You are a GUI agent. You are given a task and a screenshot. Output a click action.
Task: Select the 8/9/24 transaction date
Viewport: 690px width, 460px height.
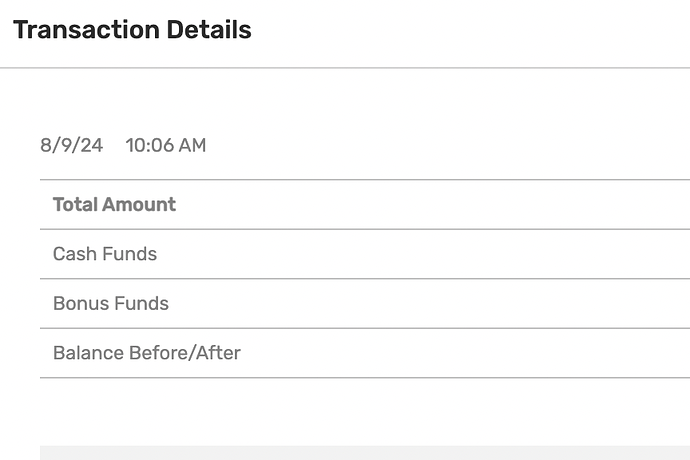pyautogui.click(x=71, y=145)
